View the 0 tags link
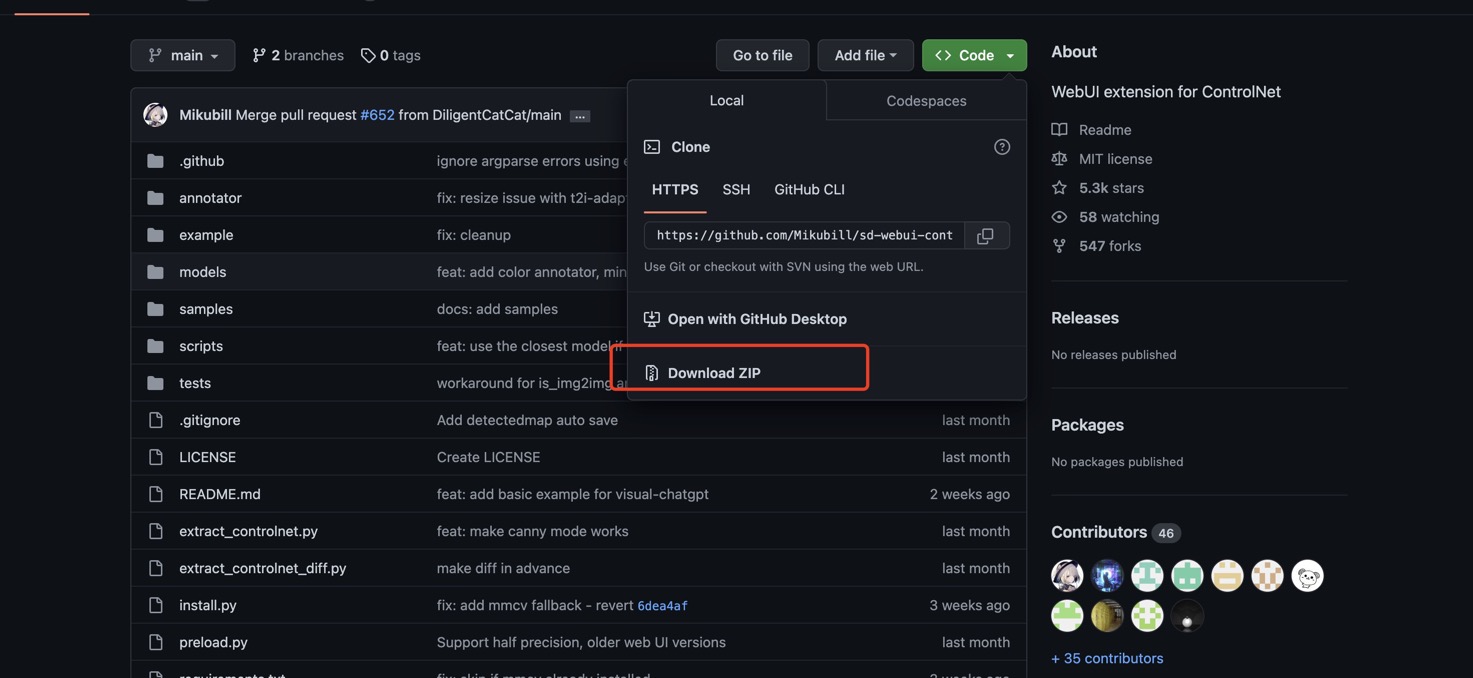1473x678 pixels. tap(391, 55)
